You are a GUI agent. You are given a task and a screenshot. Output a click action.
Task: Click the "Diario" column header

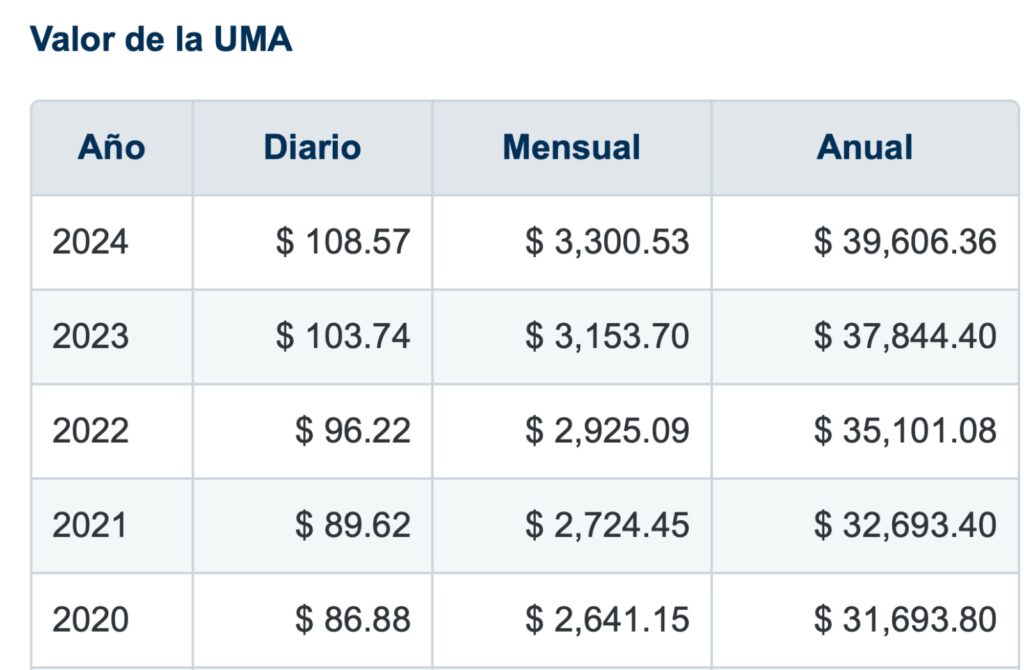[312, 147]
